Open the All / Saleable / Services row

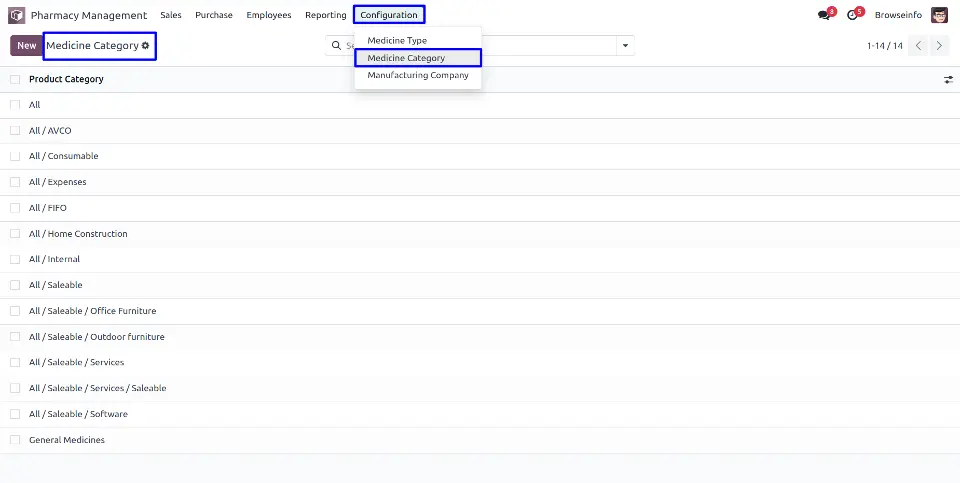[x=480, y=362]
